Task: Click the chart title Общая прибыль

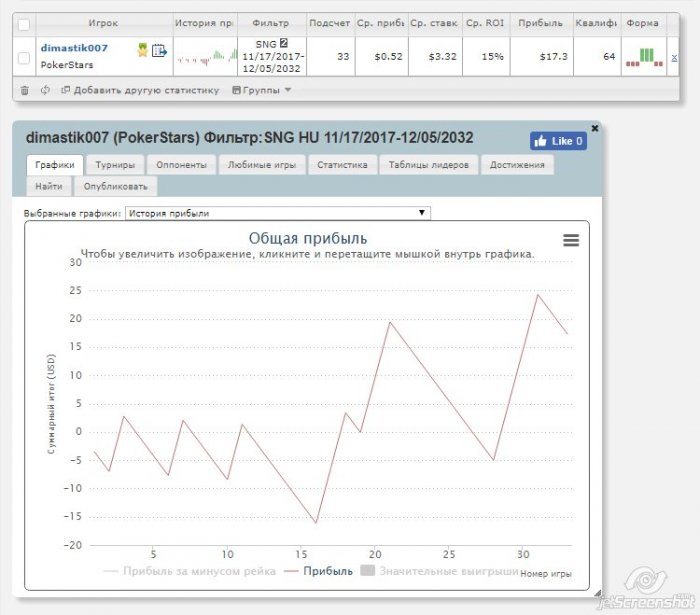Action: pyautogui.click(x=308, y=238)
